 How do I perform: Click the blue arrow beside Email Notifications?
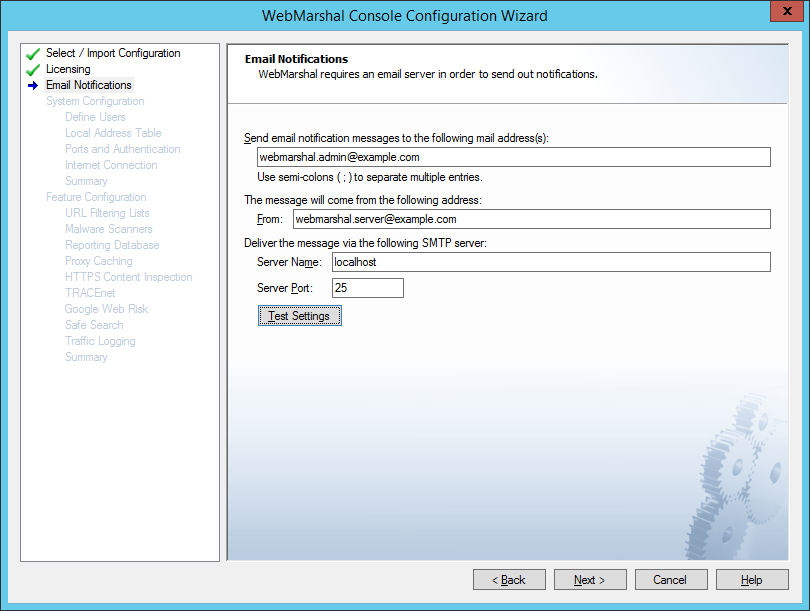pos(33,86)
